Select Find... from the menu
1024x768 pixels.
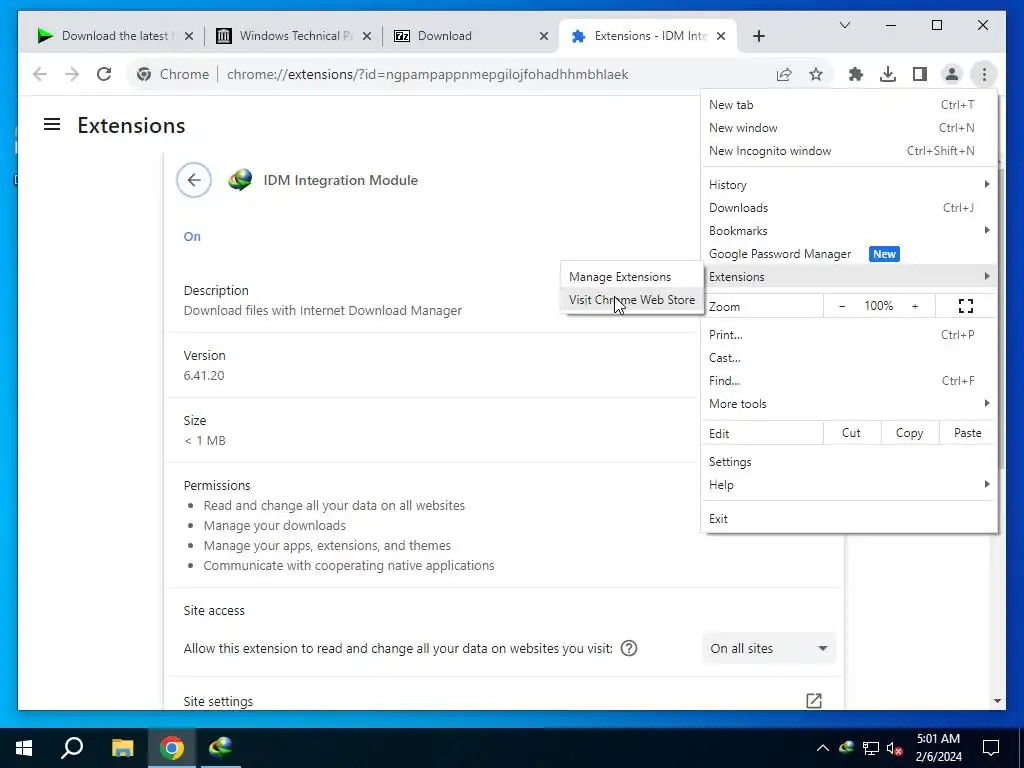tap(849, 381)
